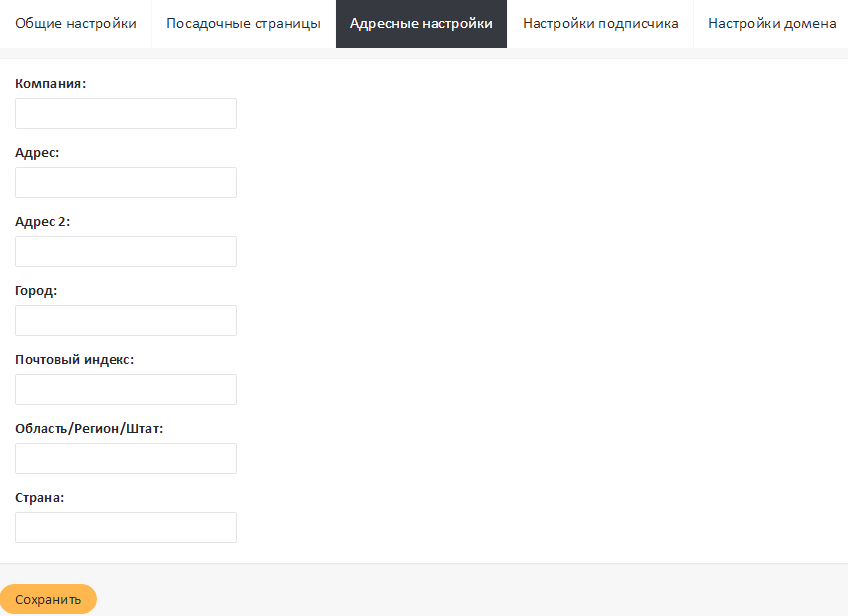Click the Компания input field

126,114
